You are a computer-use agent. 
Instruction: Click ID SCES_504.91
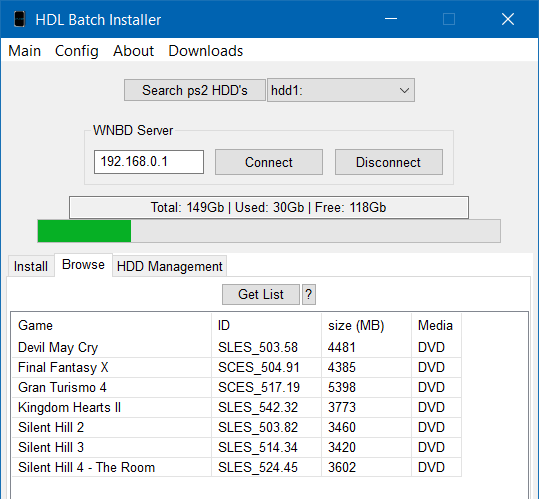[259, 367]
